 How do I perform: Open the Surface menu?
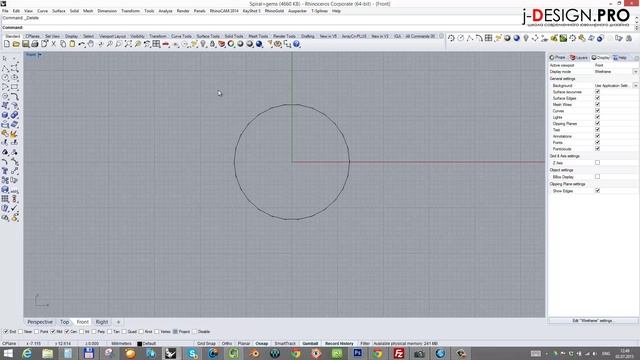pos(59,11)
